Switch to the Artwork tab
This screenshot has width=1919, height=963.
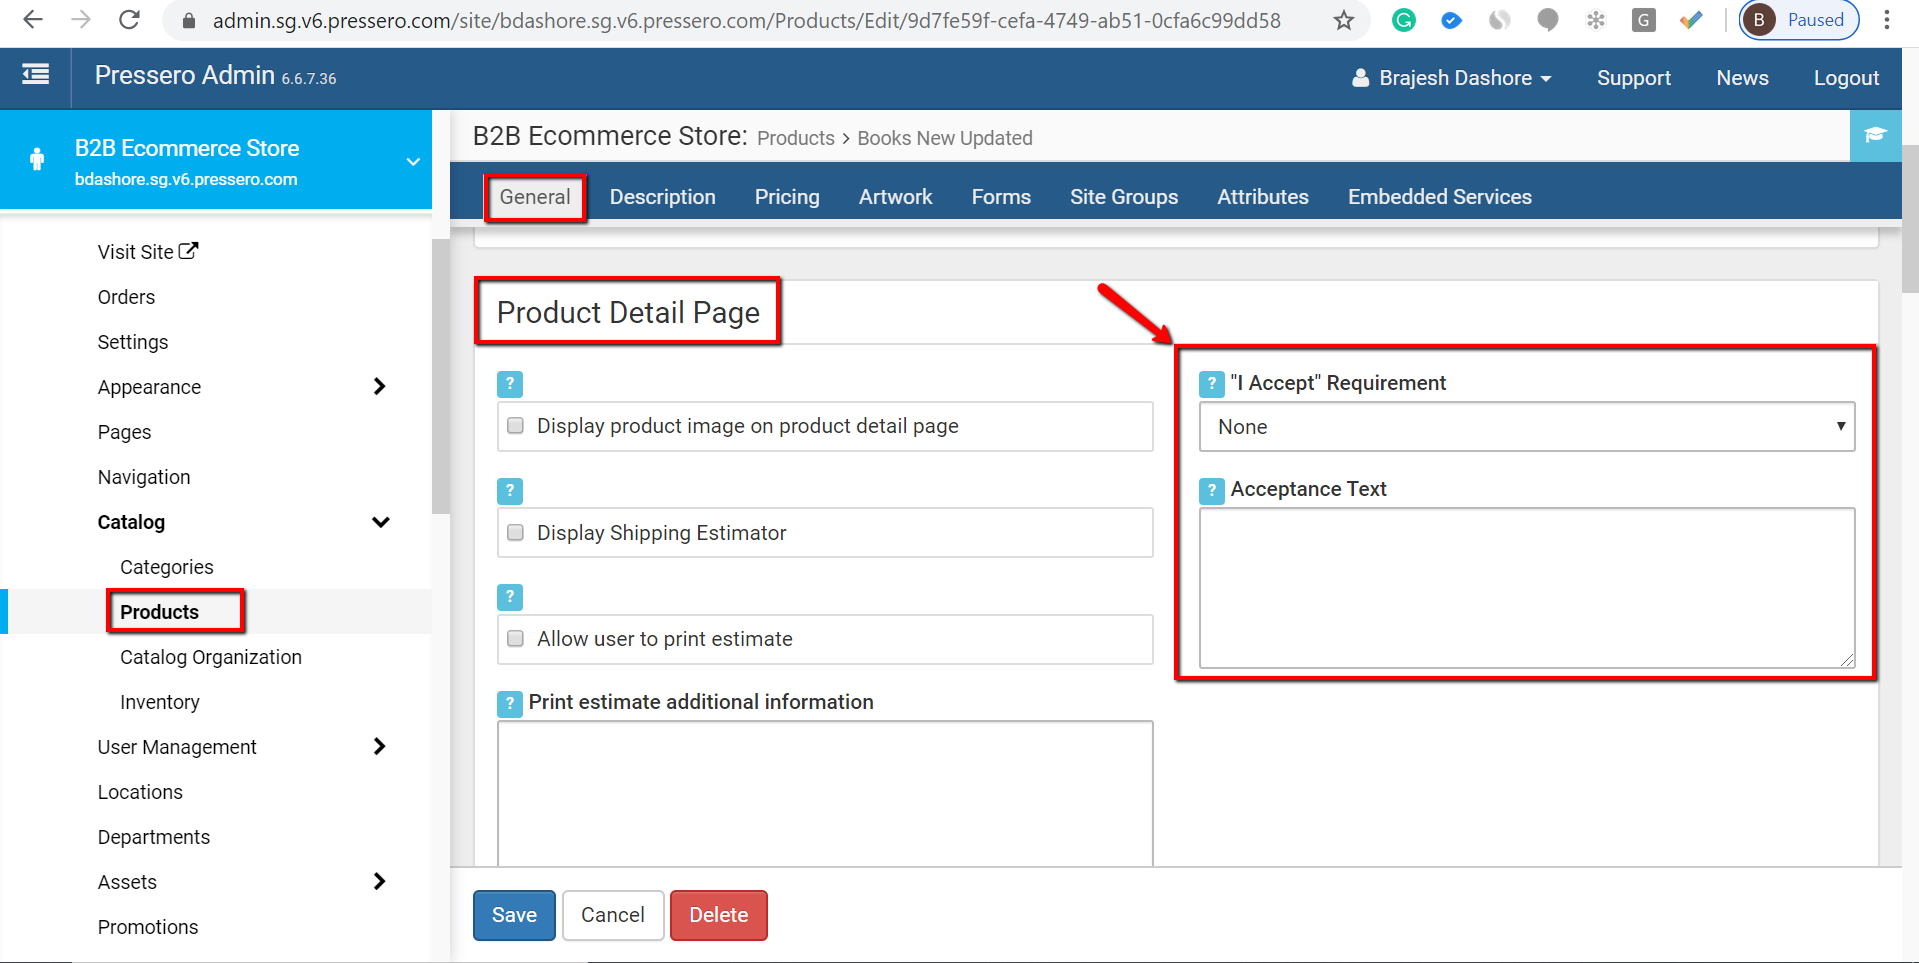(x=895, y=197)
